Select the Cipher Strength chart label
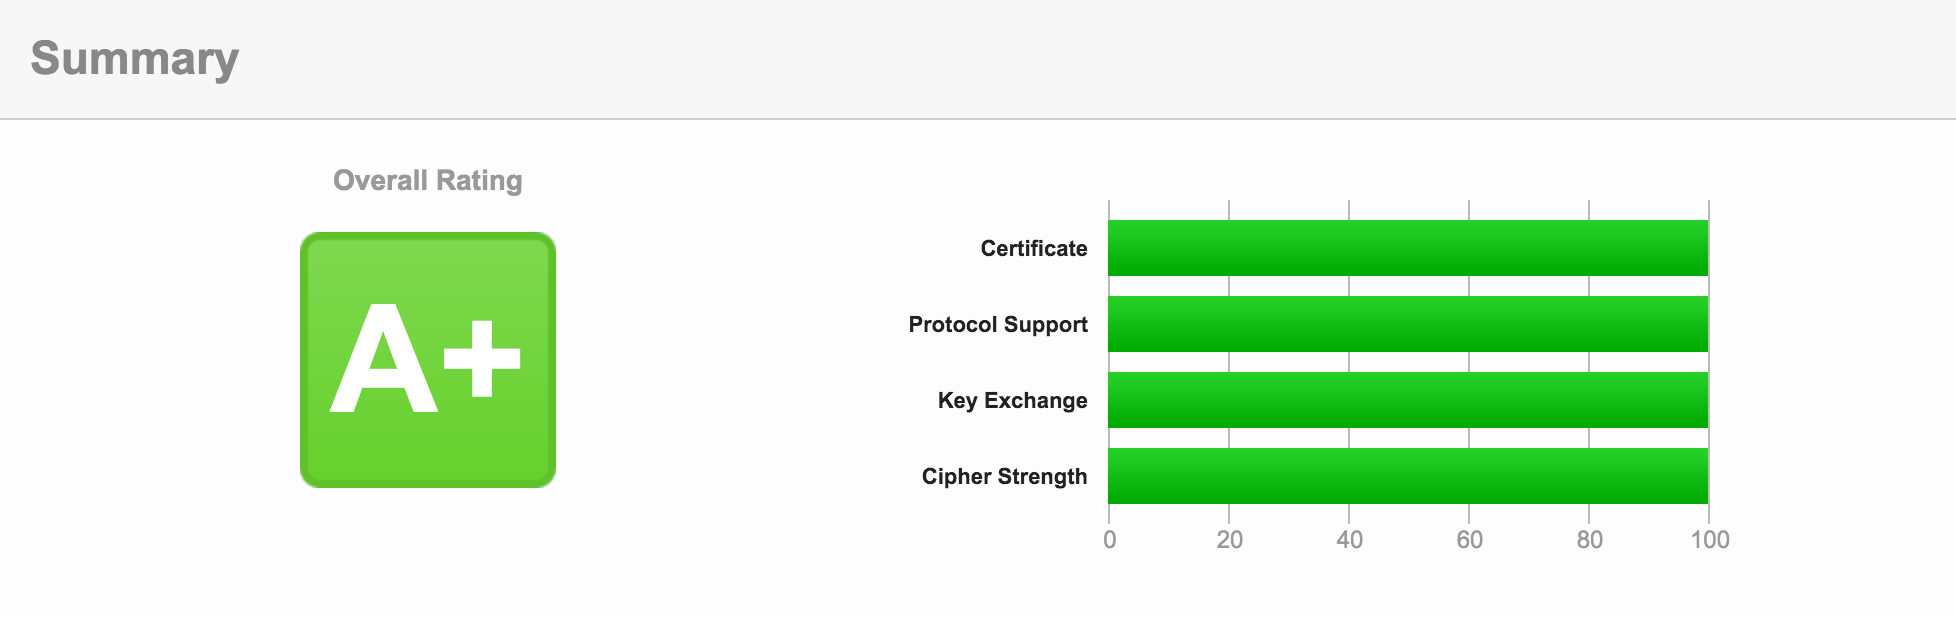This screenshot has width=1956, height=618. coord(1004,476)
